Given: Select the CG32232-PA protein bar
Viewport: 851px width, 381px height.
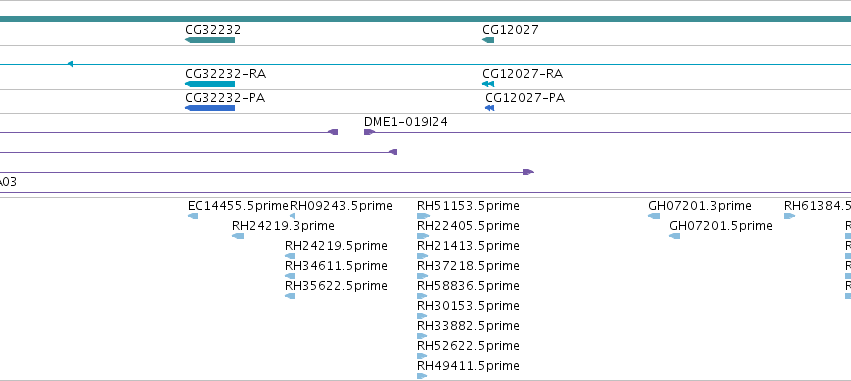Looking at the screenshot, I should [210, 108].
